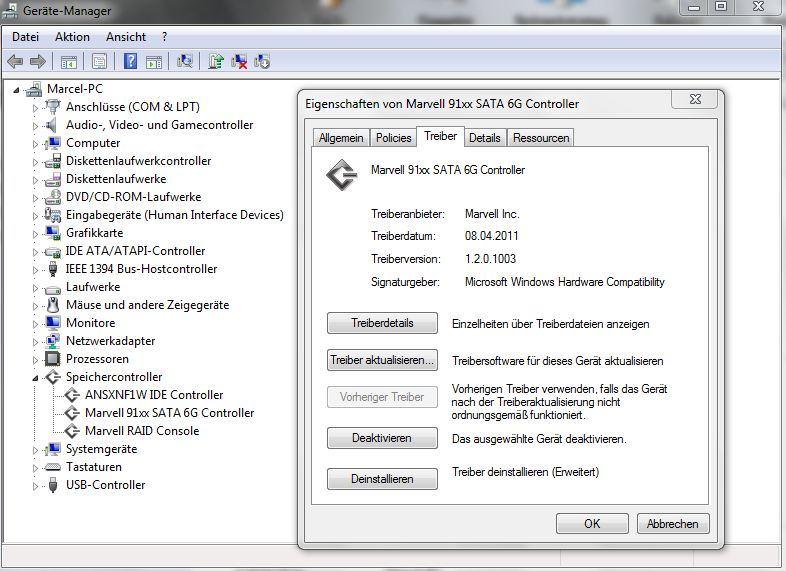Click the Prozessoren chip icon

click(53, 359)
